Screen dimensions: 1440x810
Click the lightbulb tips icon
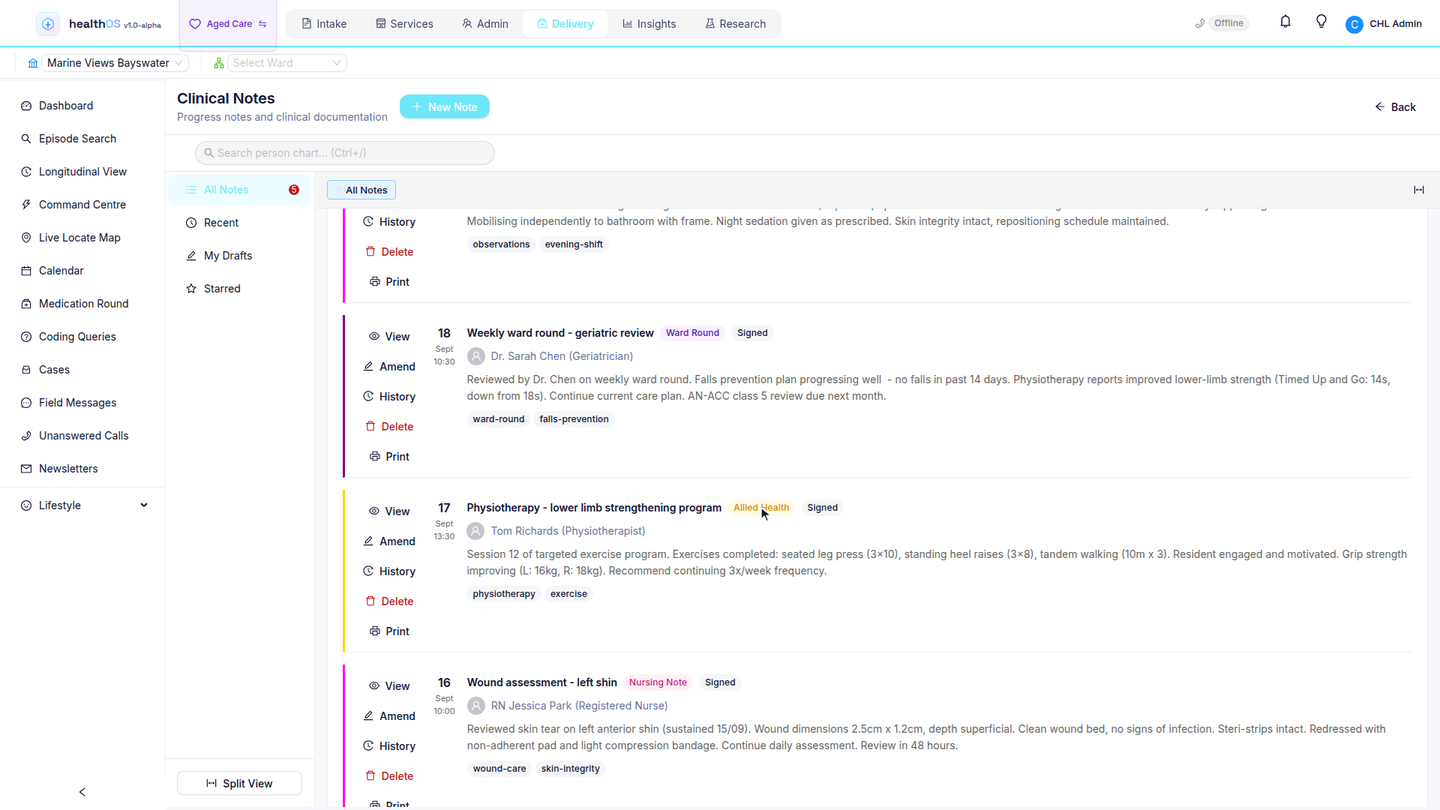pos(1321,22)
